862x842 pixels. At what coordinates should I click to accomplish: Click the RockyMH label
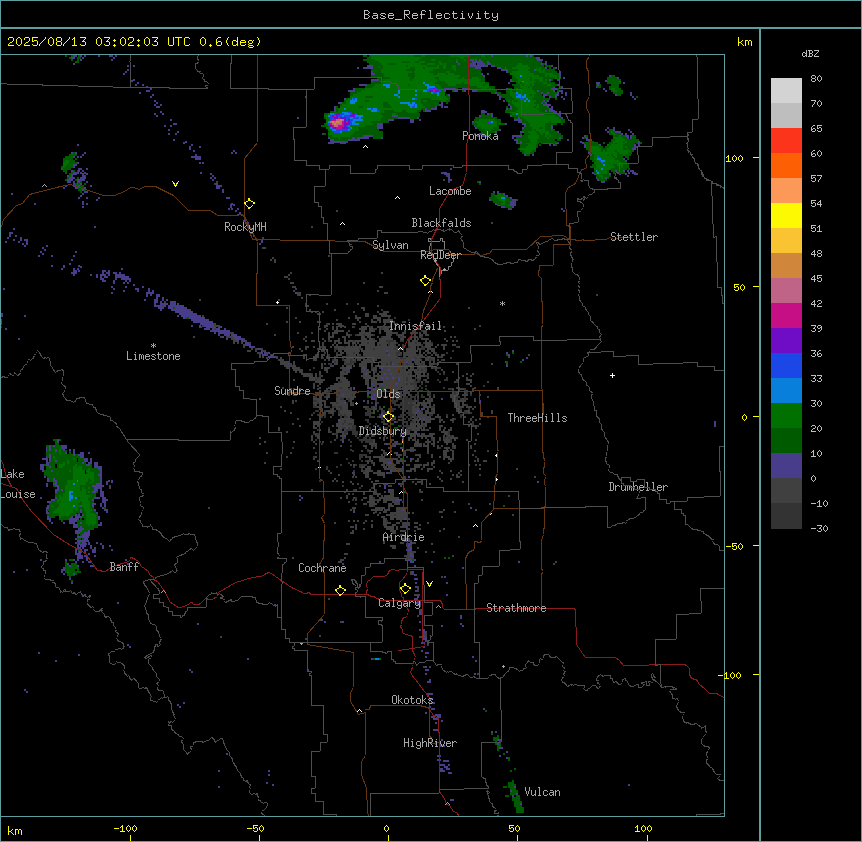tap(245, 227)
